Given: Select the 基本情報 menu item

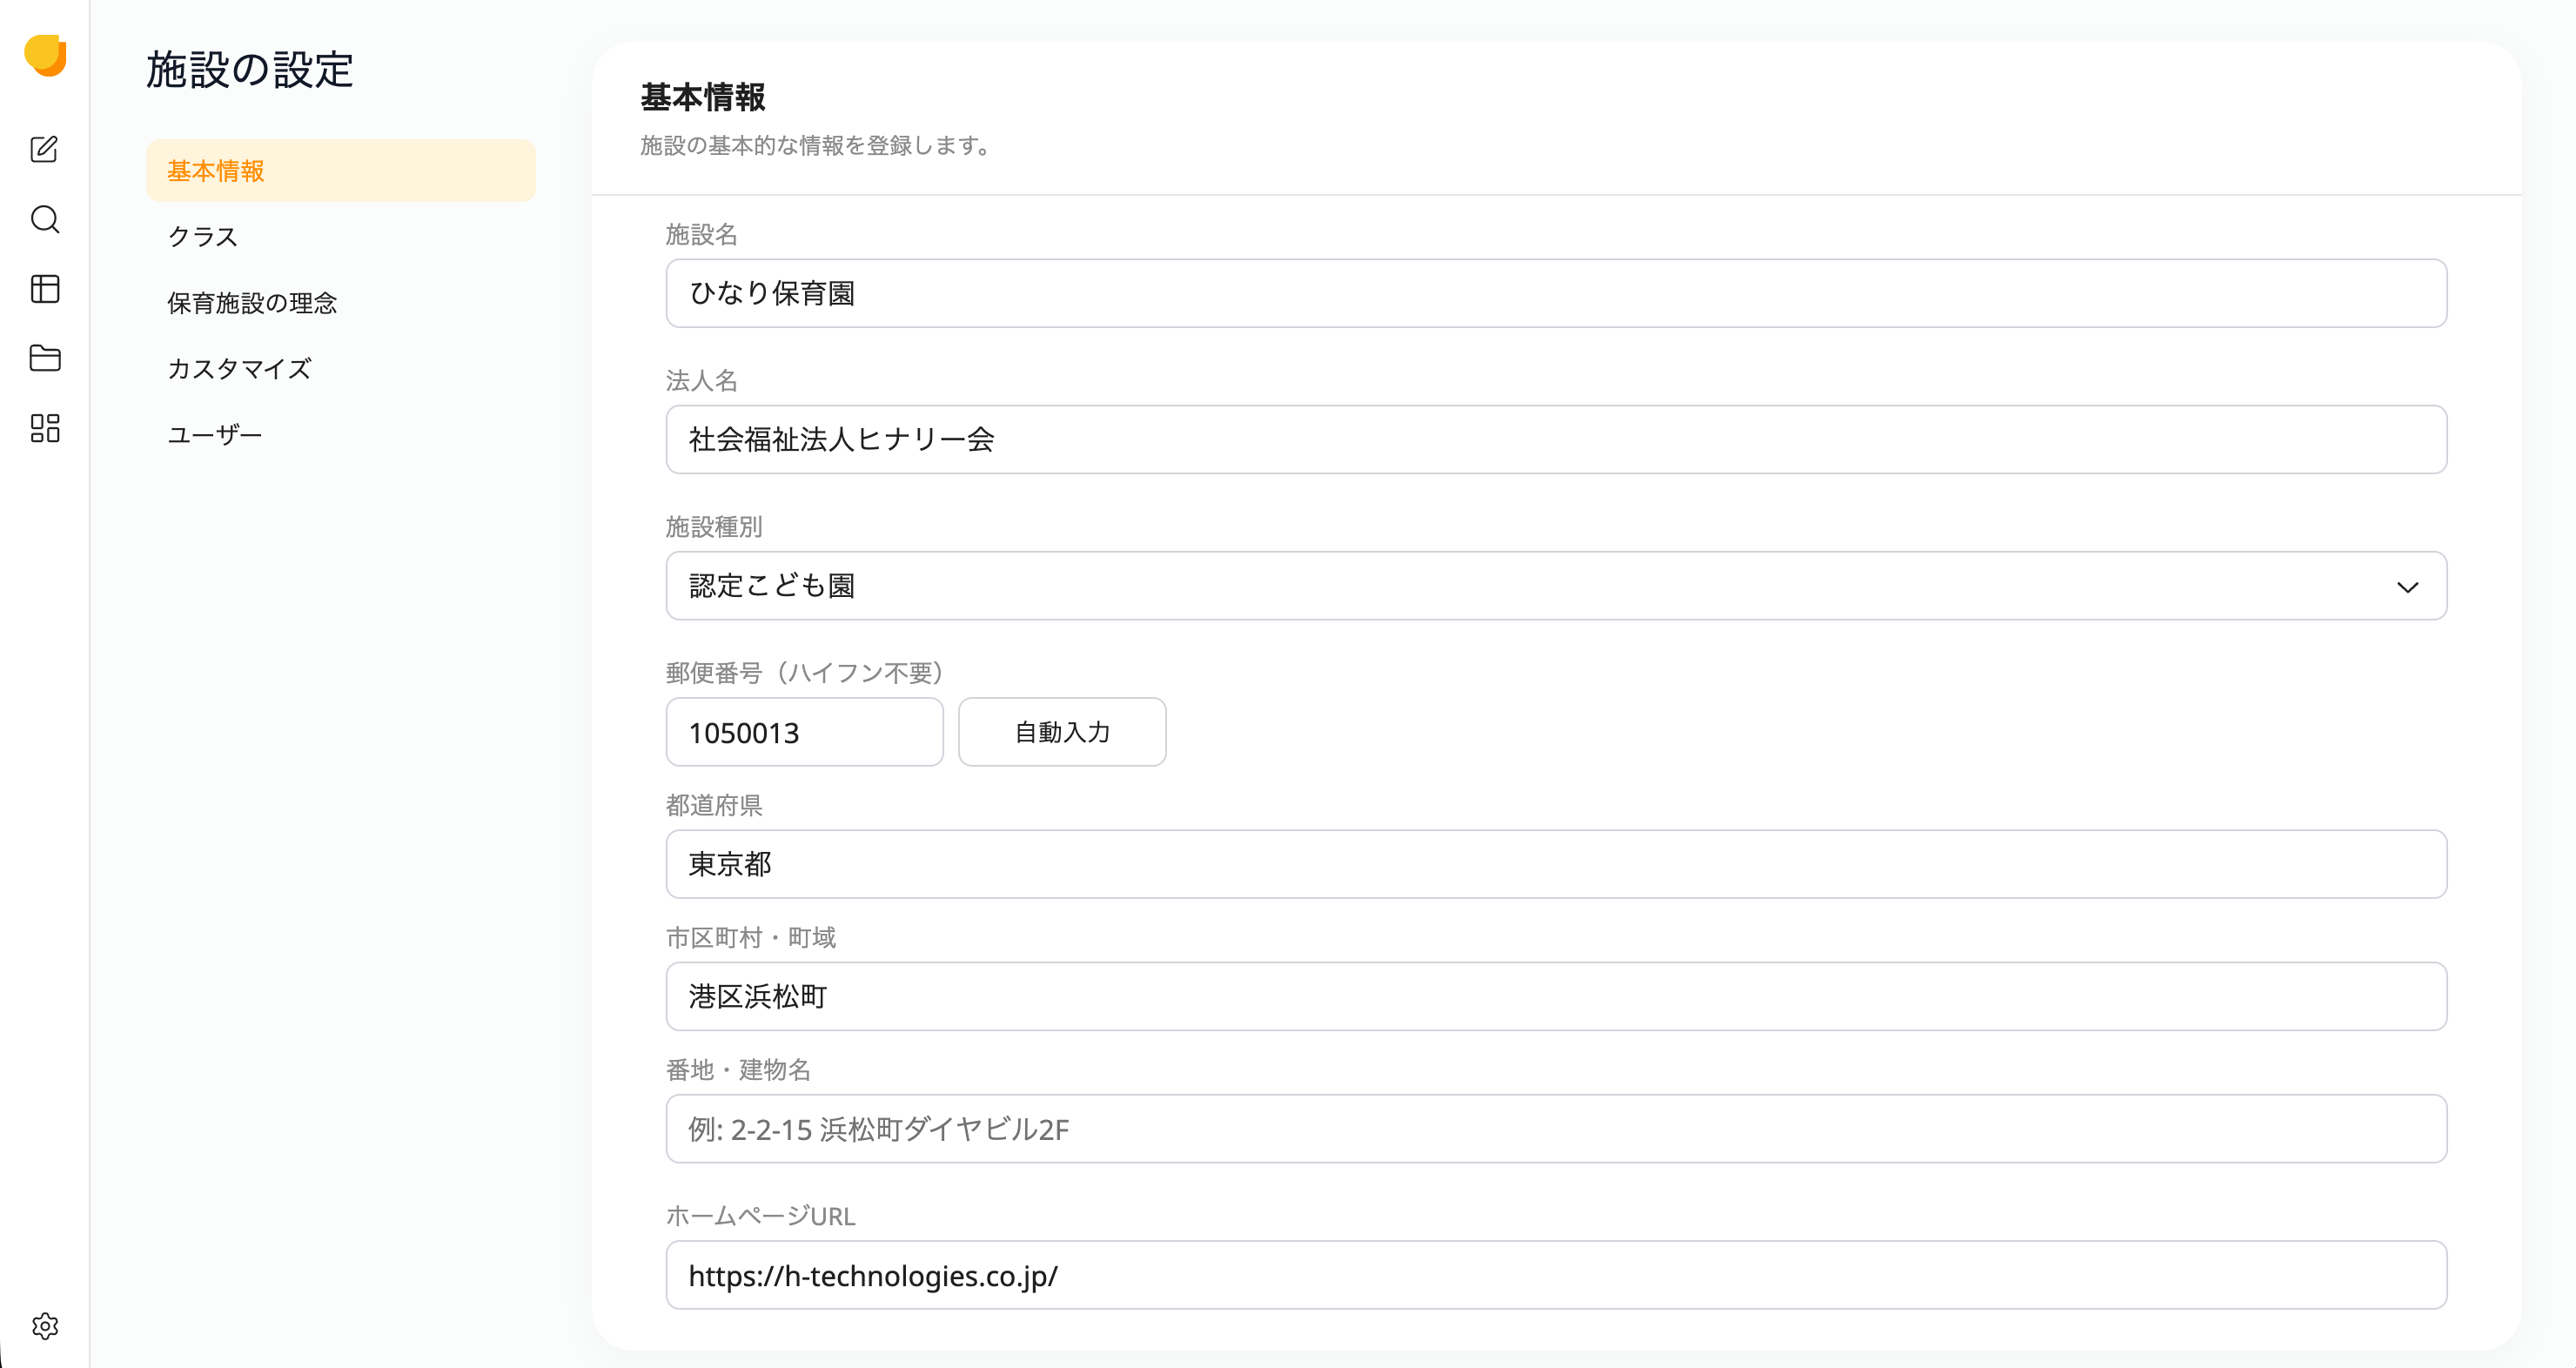Looking at the screenshot, I should 341,171.
